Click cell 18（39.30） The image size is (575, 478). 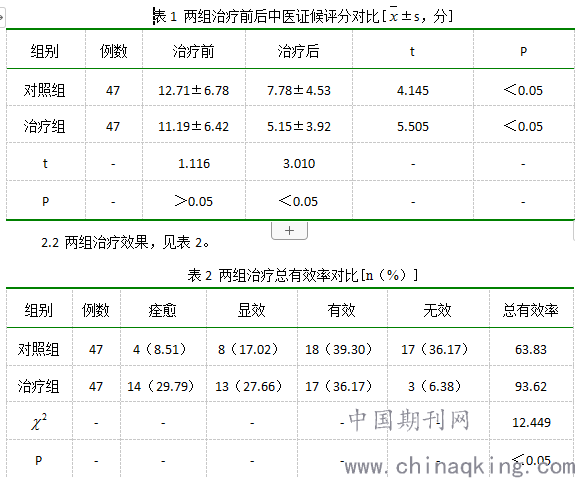(x=338, y=349)
